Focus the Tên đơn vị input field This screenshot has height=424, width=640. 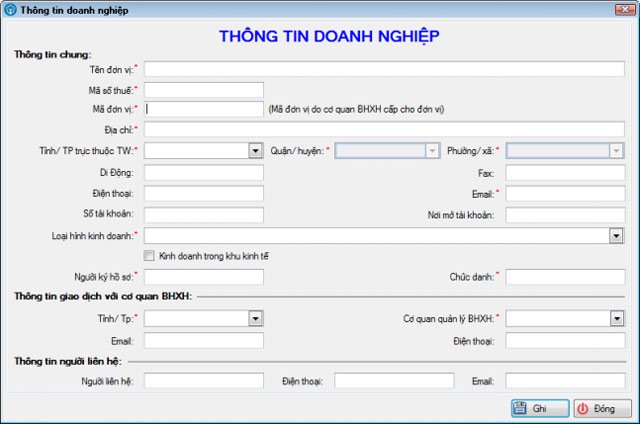click(384, 69)
